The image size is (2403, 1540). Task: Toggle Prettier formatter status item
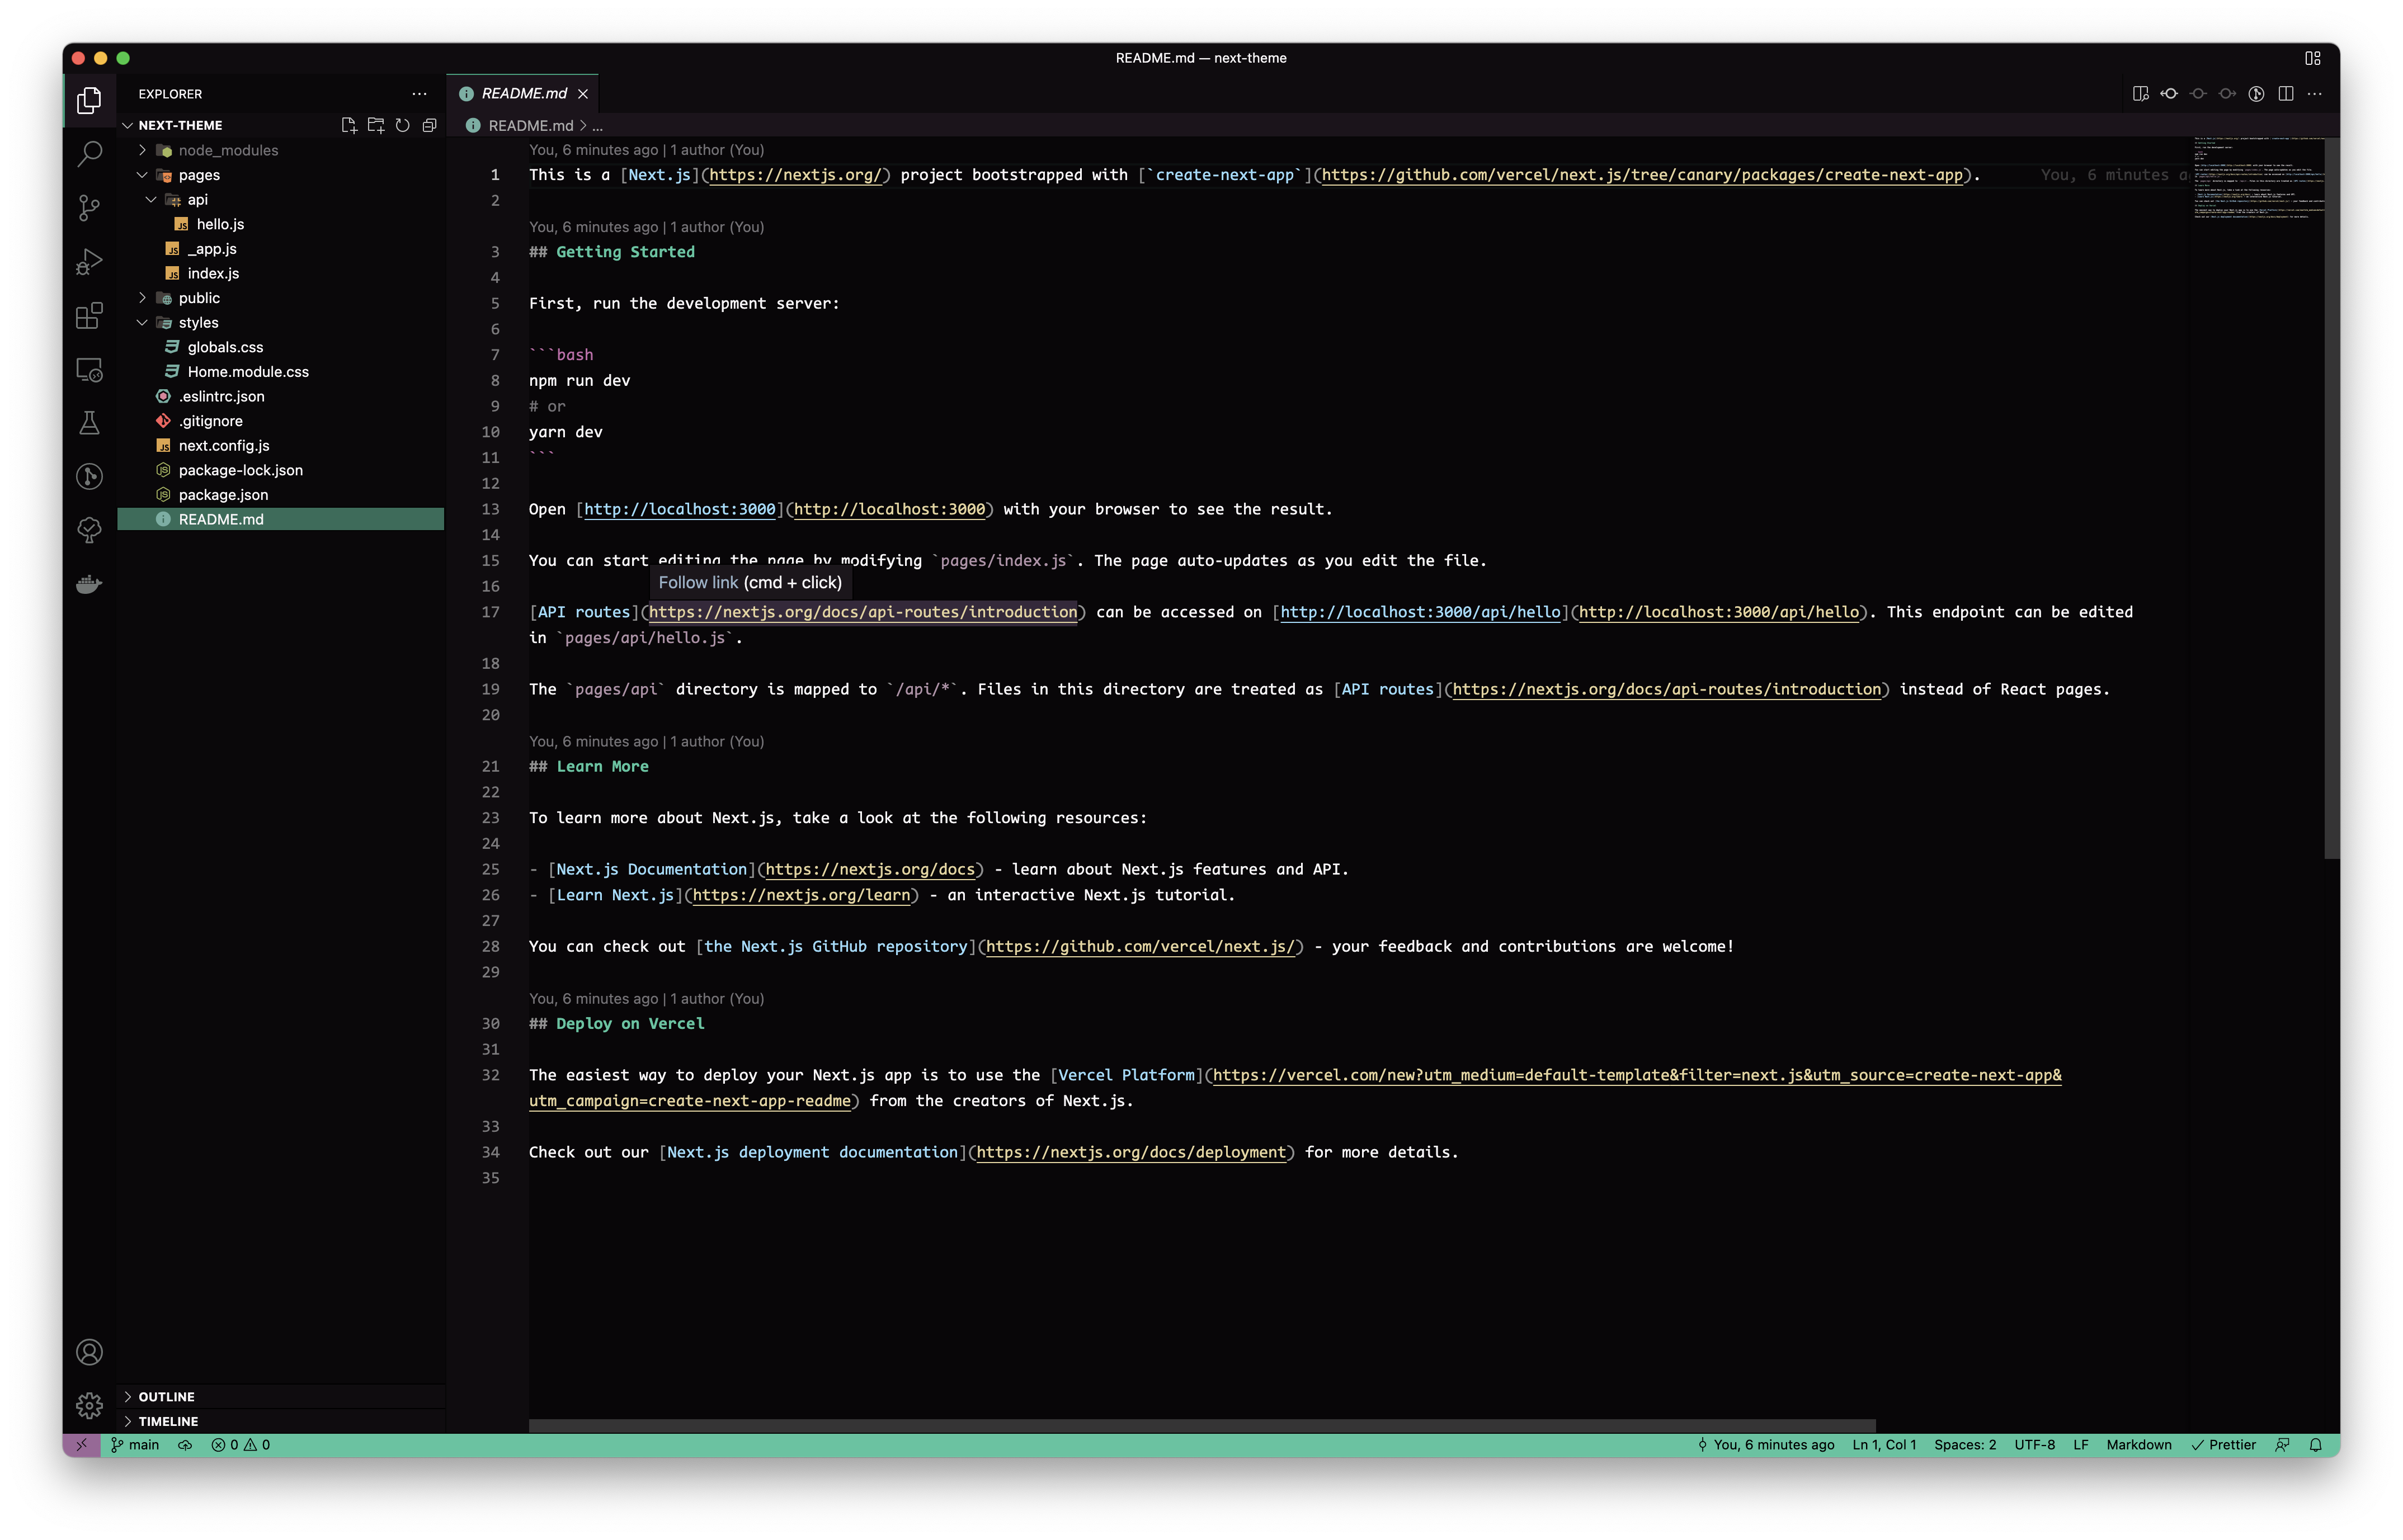click(x=2223, y=1445)
